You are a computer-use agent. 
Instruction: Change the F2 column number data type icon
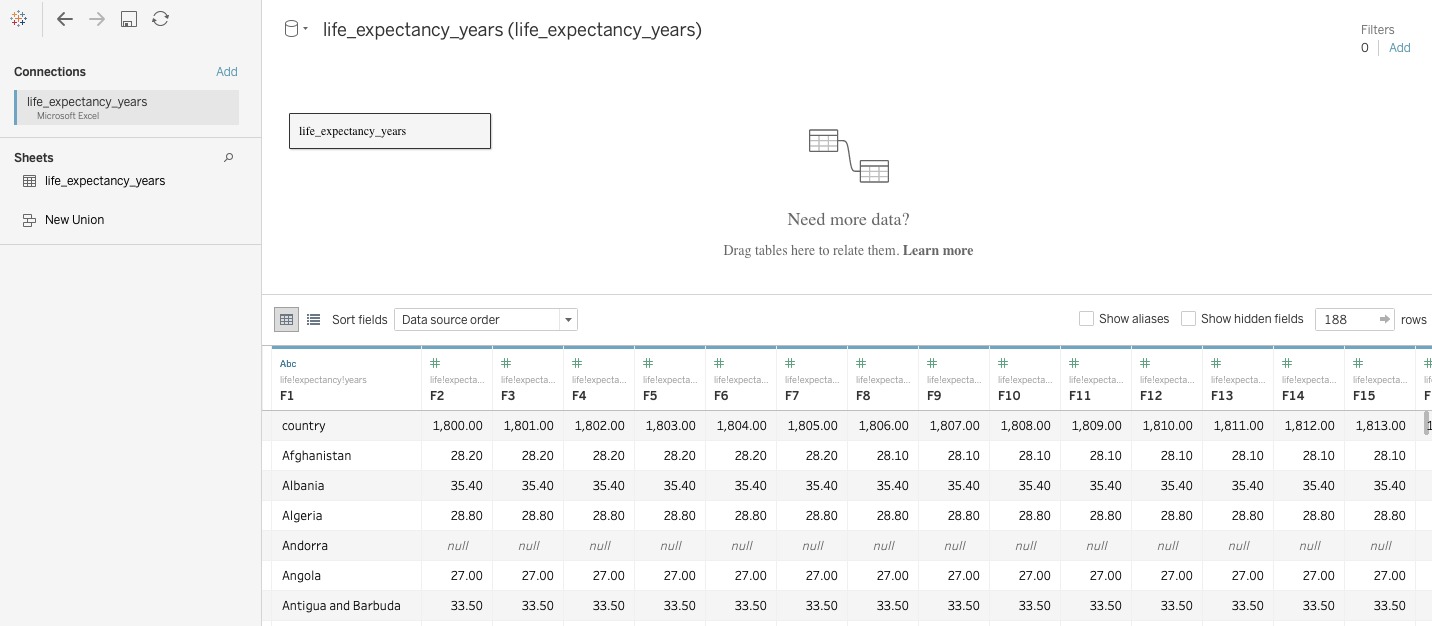point(435,364)
